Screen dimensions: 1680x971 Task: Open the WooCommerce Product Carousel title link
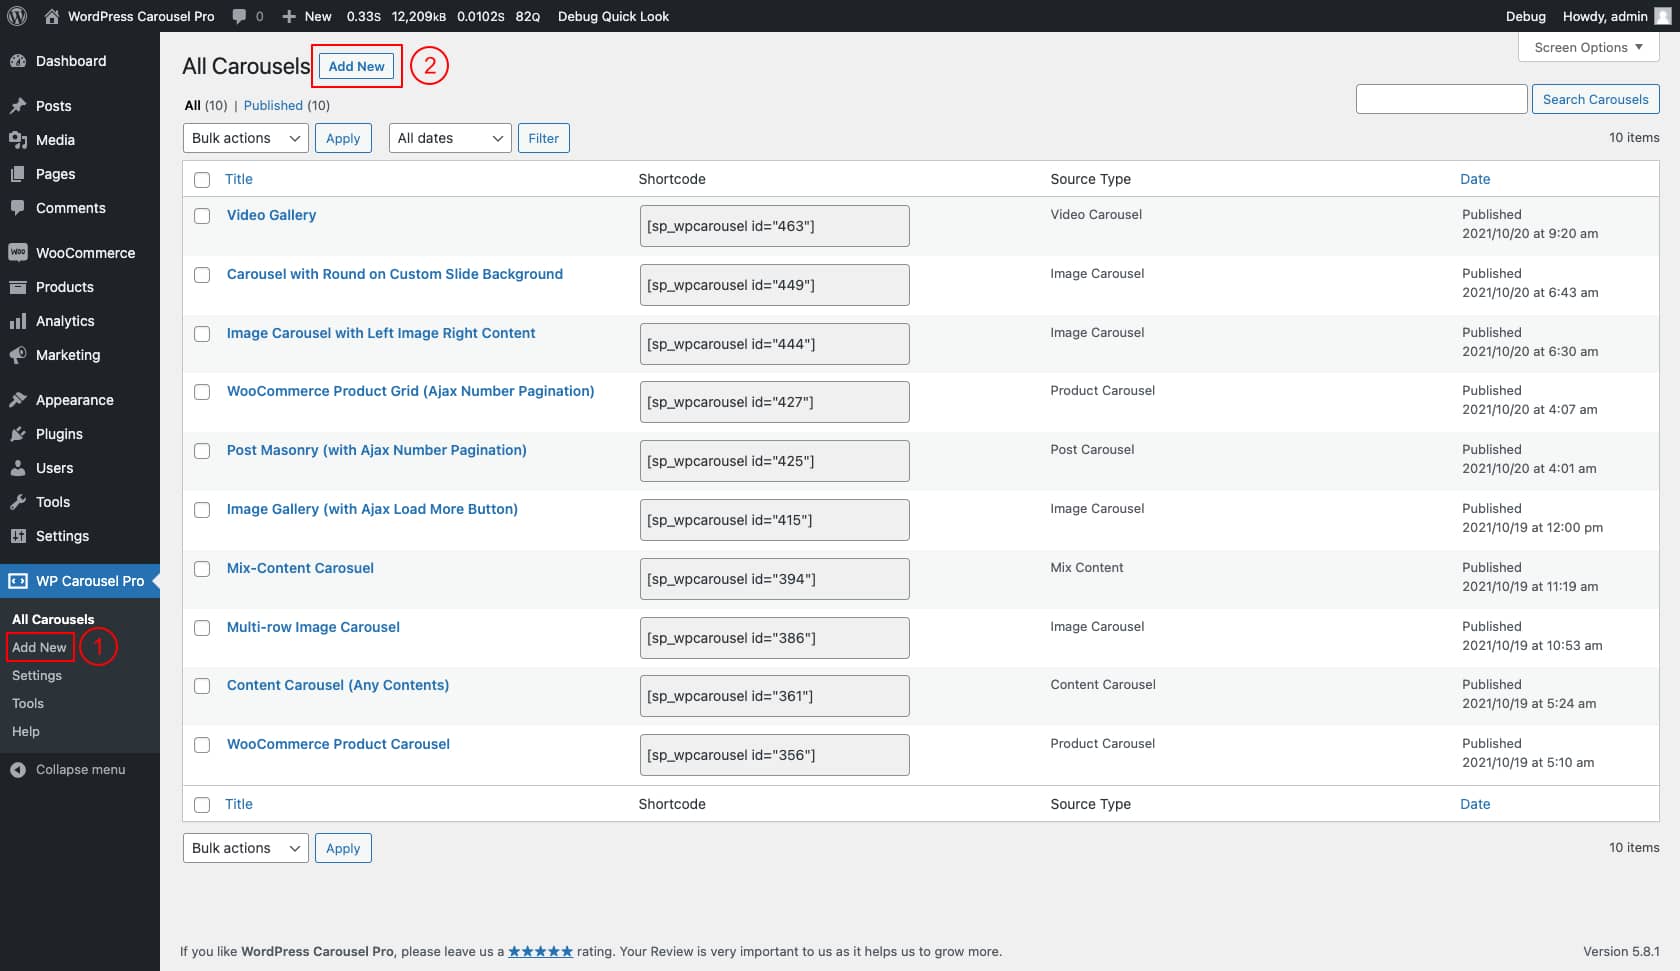click(x=338, y=744)
